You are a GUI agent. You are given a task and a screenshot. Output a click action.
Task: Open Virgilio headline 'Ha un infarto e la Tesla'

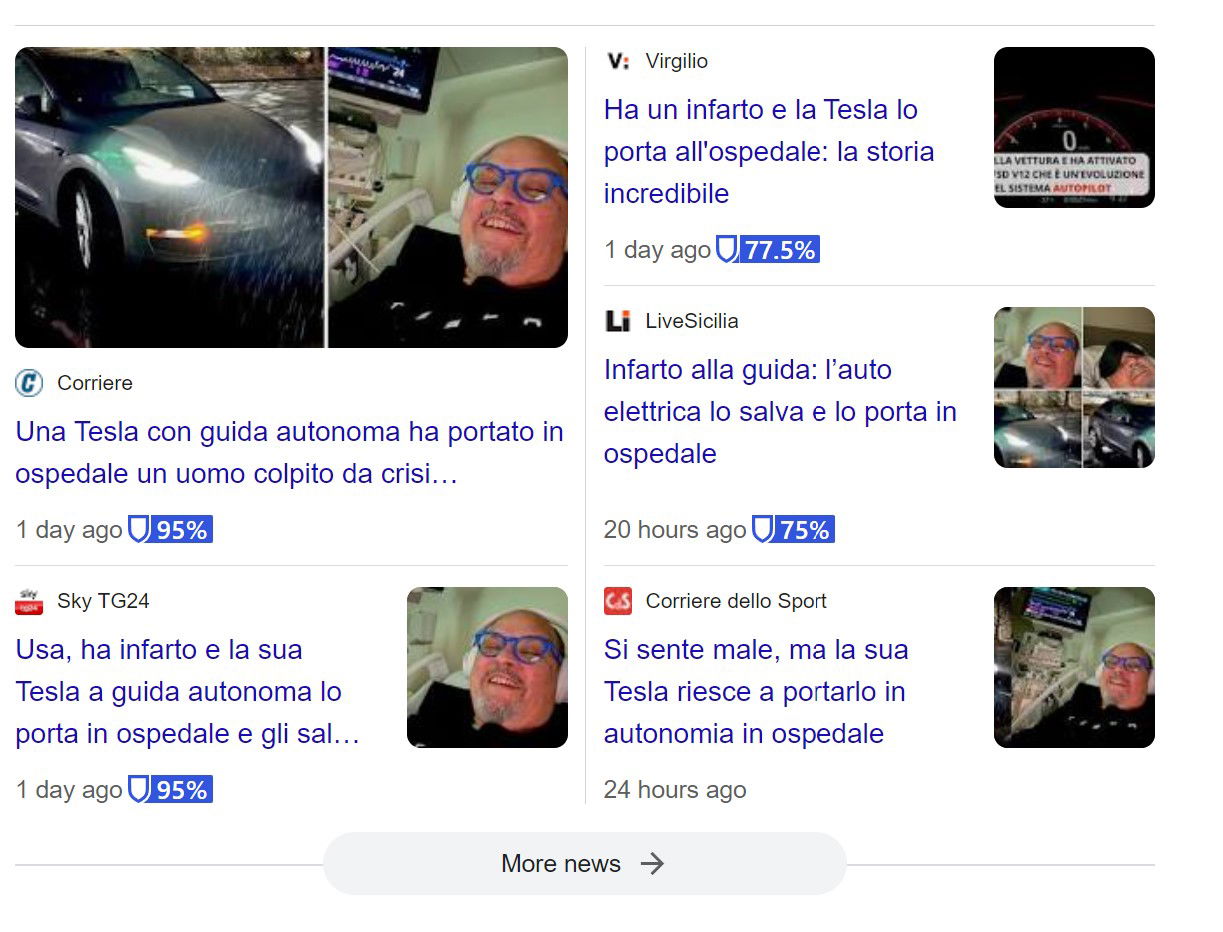768,151
